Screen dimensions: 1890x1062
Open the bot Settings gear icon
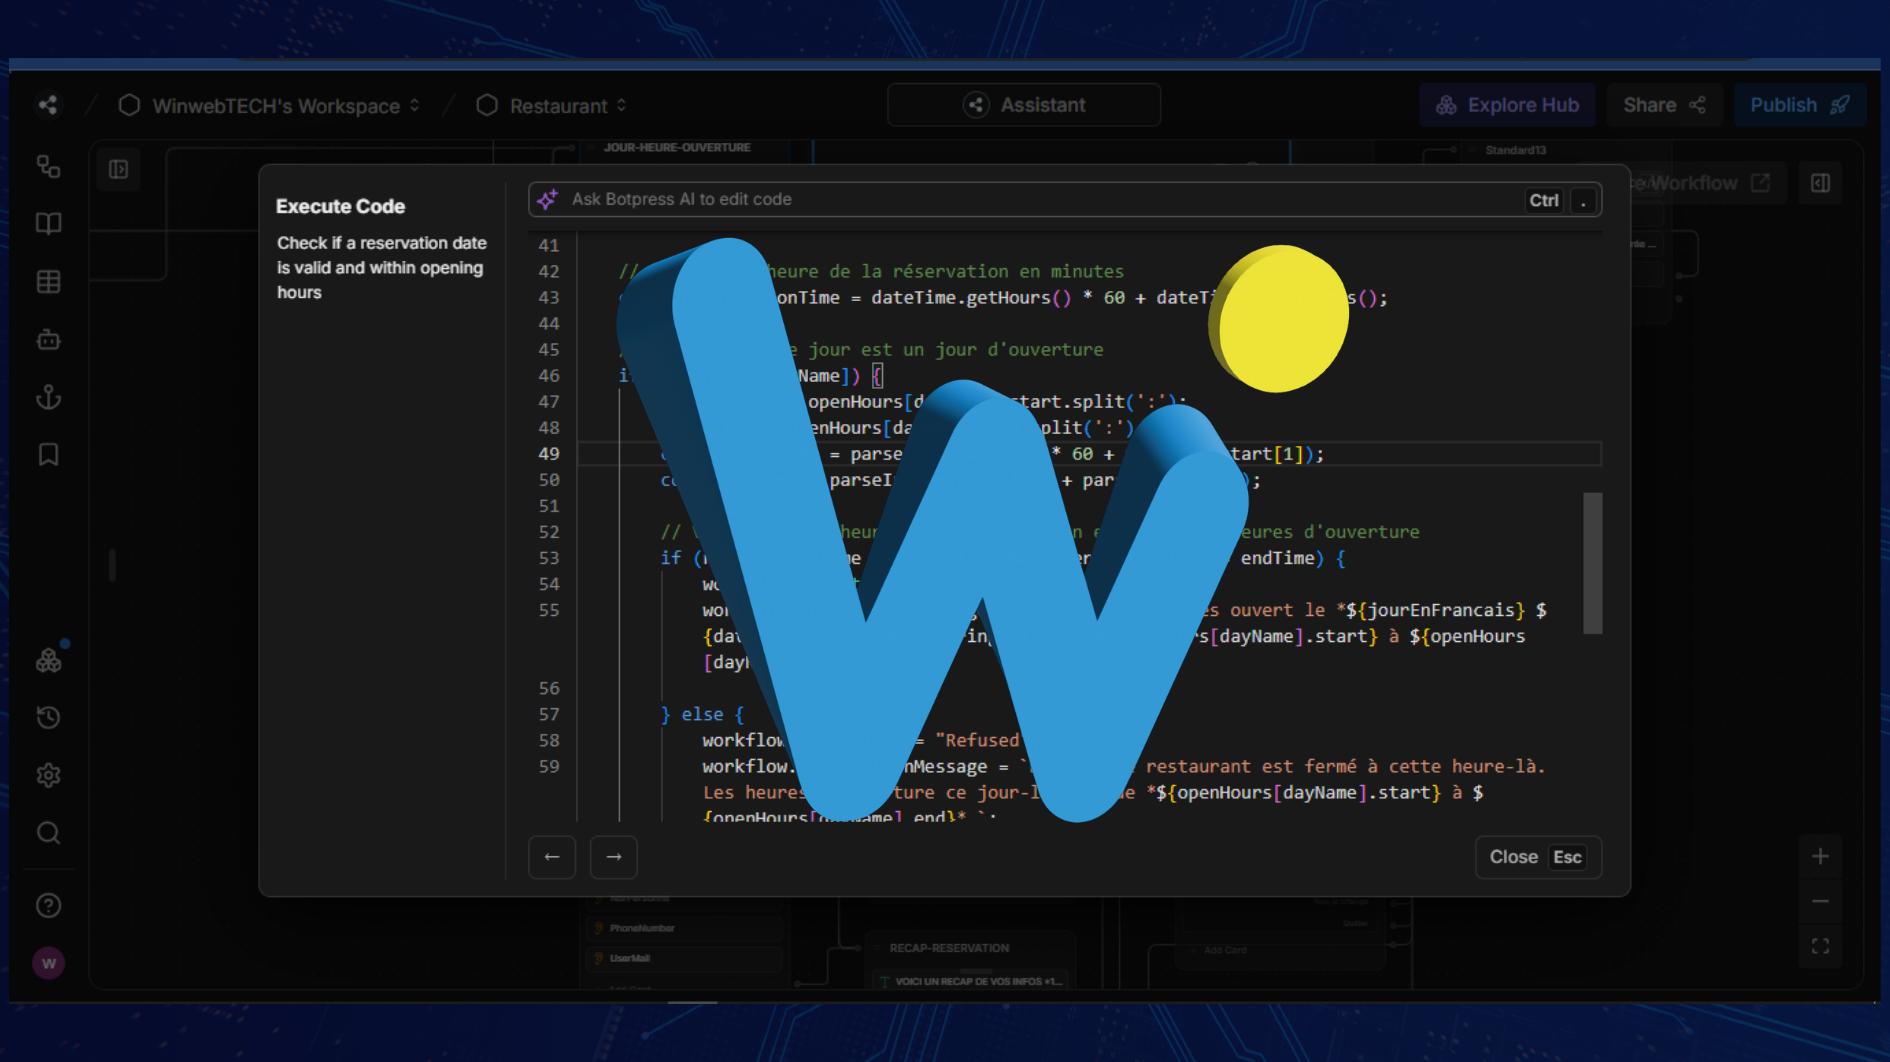(48, 776)
